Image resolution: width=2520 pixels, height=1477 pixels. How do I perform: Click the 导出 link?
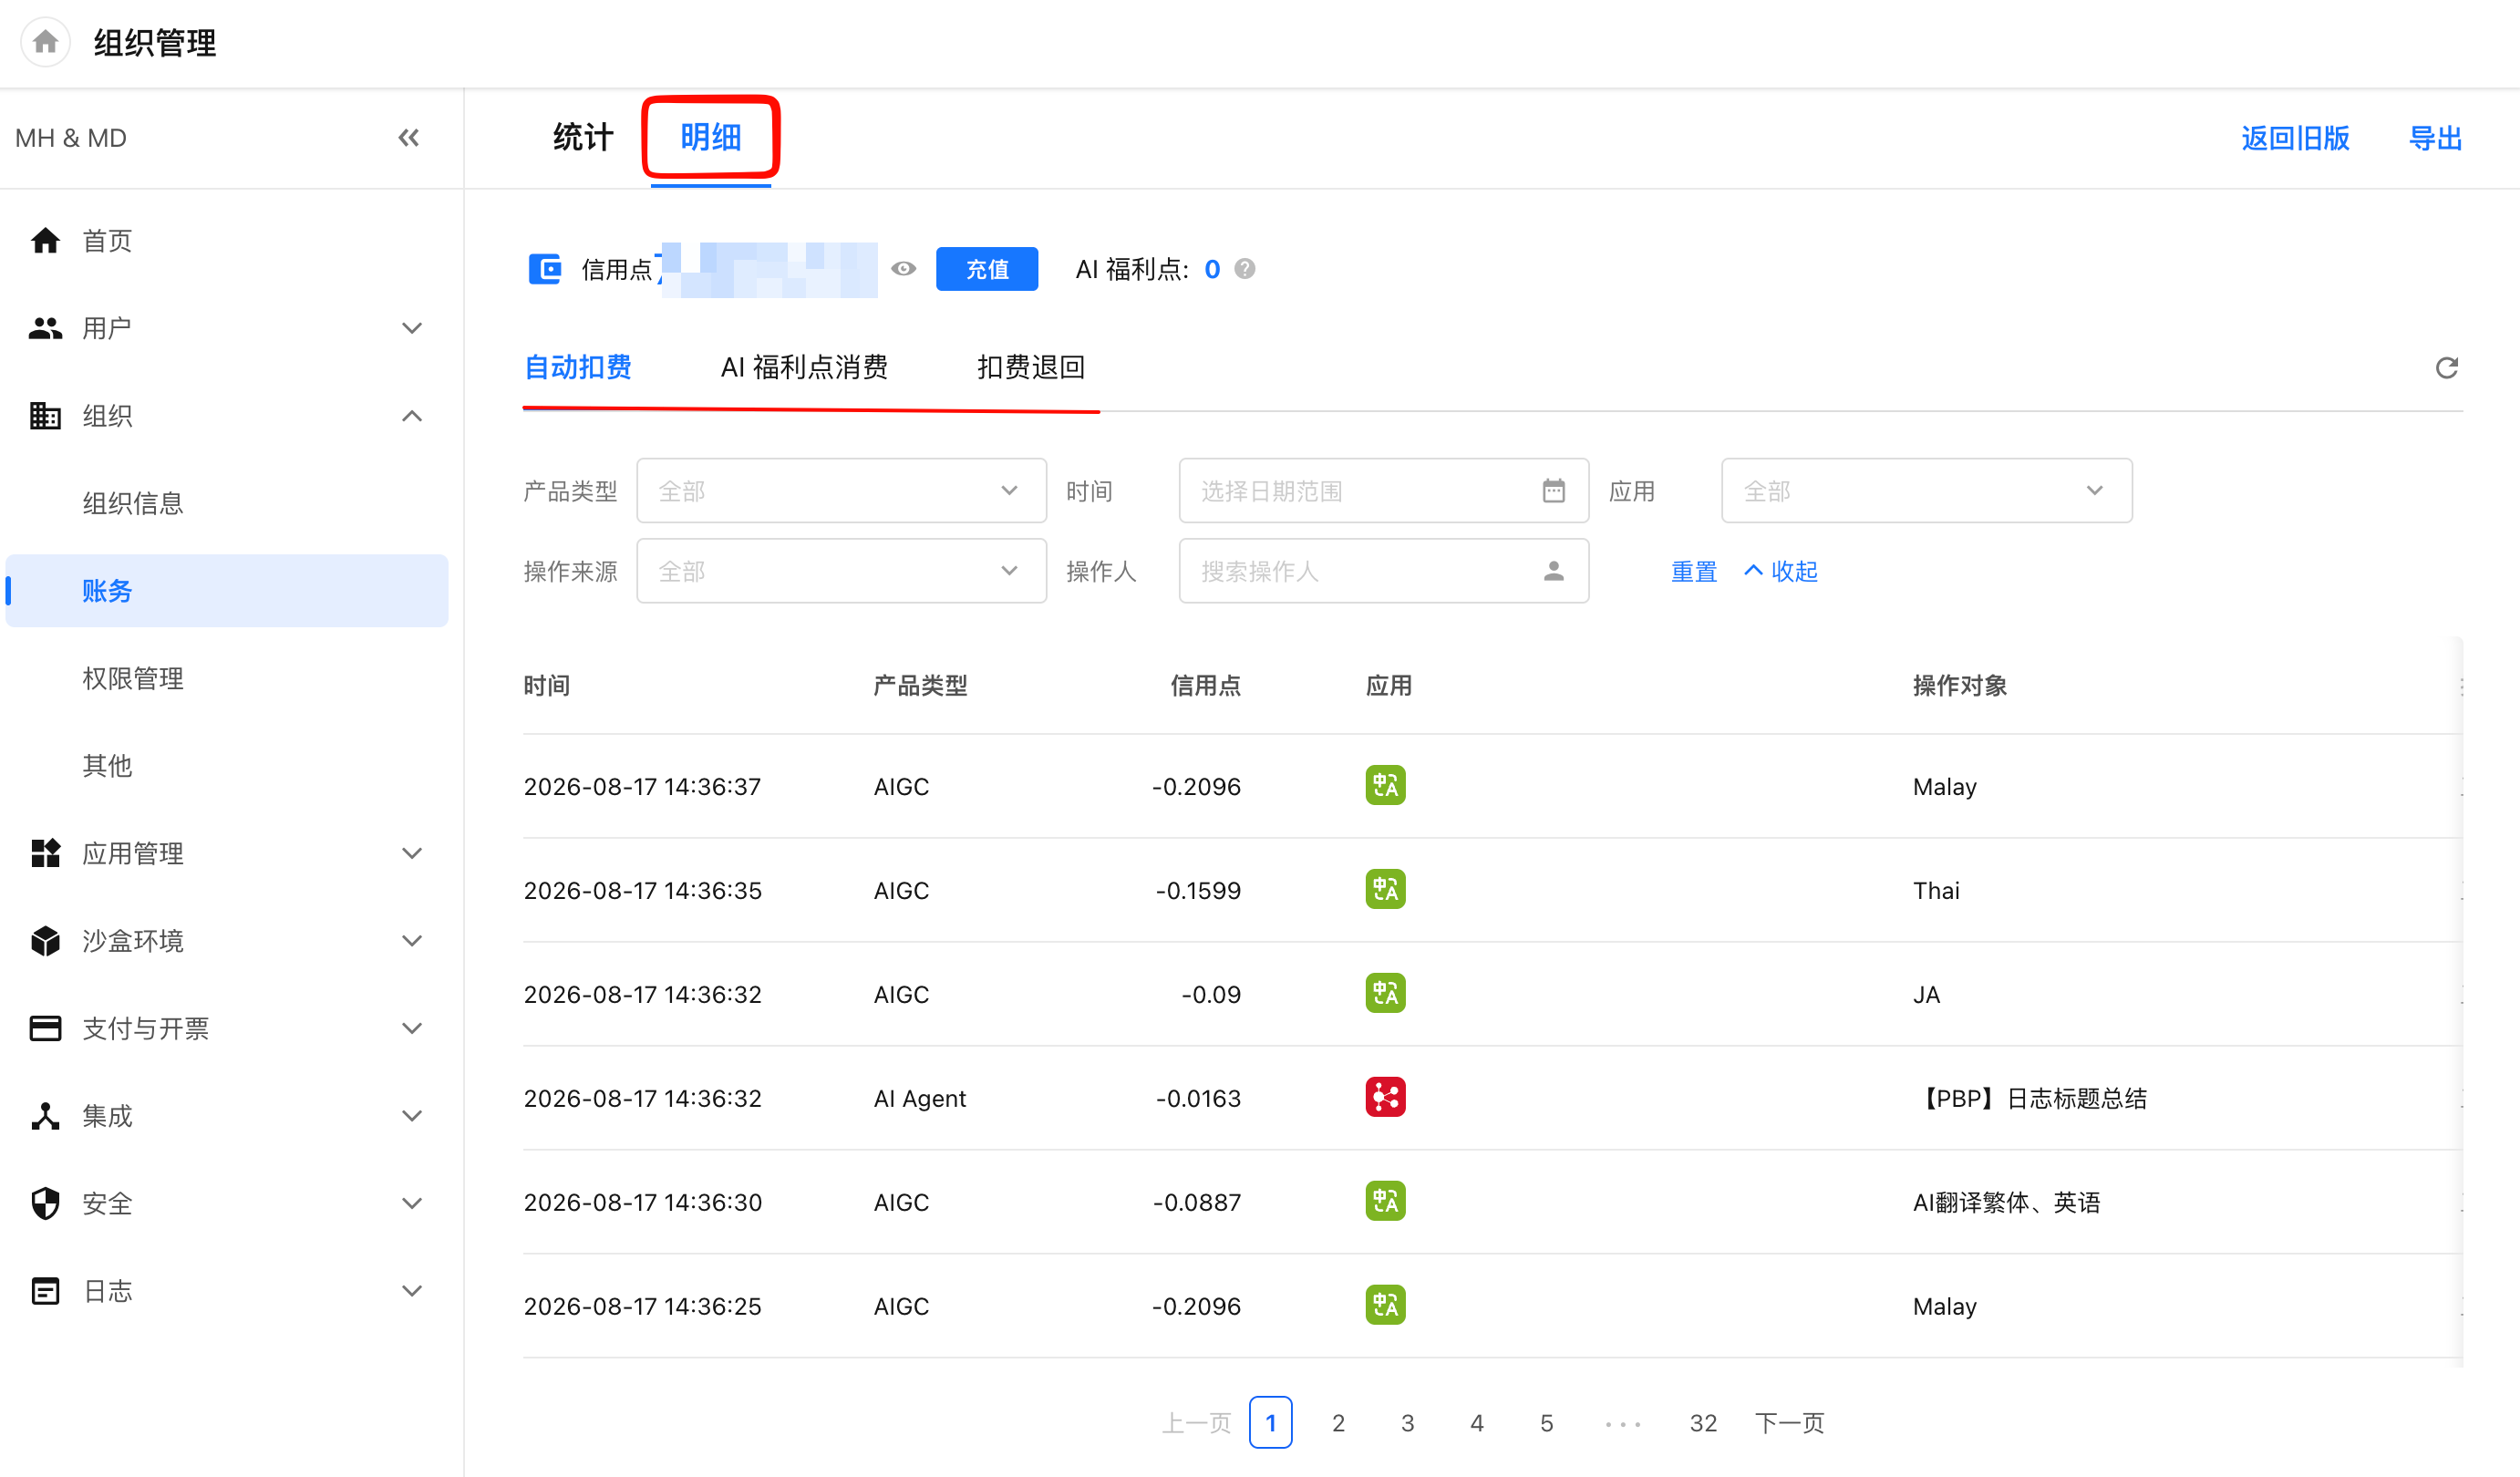(2435, 138)
